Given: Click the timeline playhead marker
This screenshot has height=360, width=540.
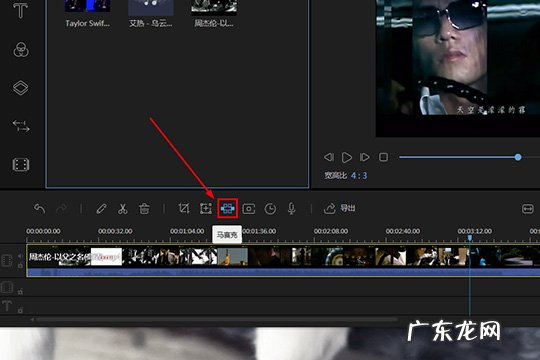Looking at the screenshot, I should pos(470,238).
